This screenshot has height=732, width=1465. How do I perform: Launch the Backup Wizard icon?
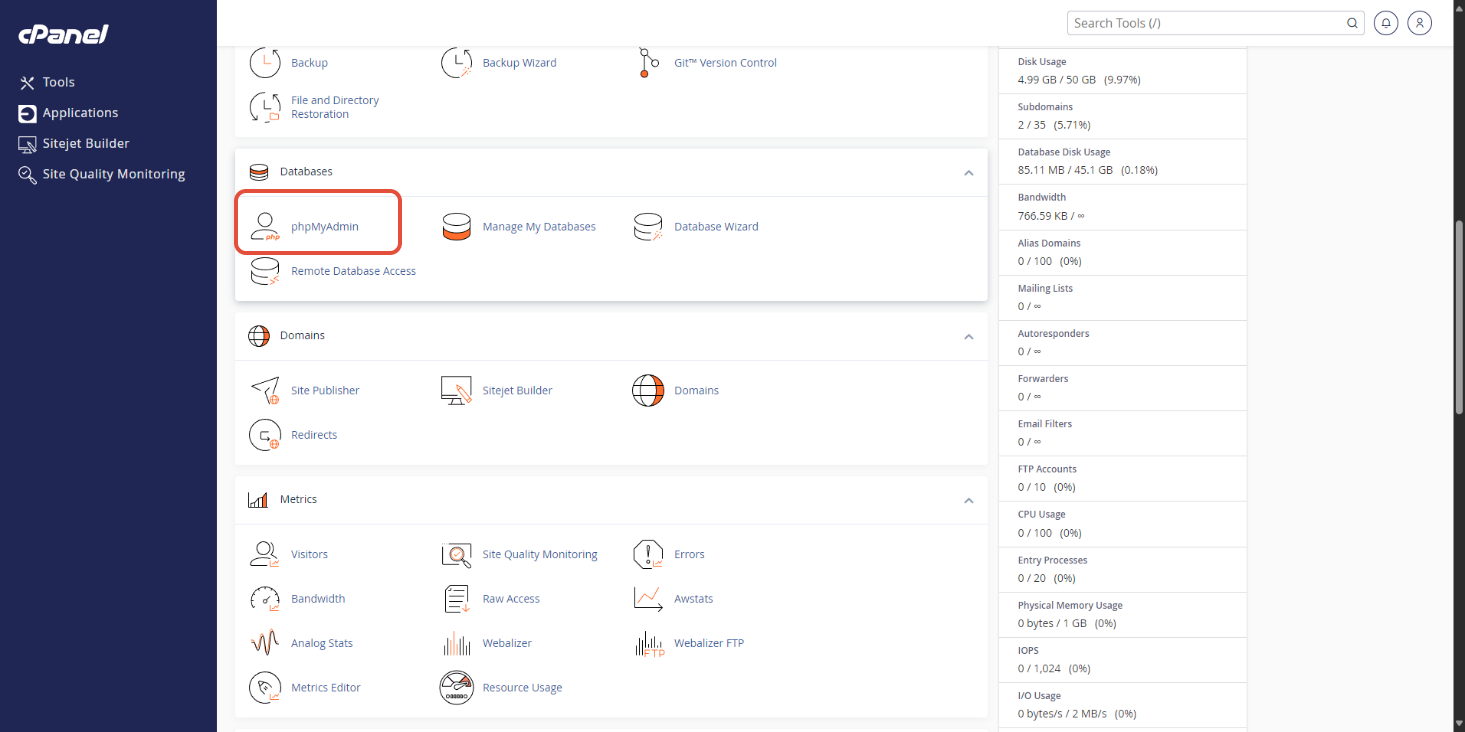457,62
